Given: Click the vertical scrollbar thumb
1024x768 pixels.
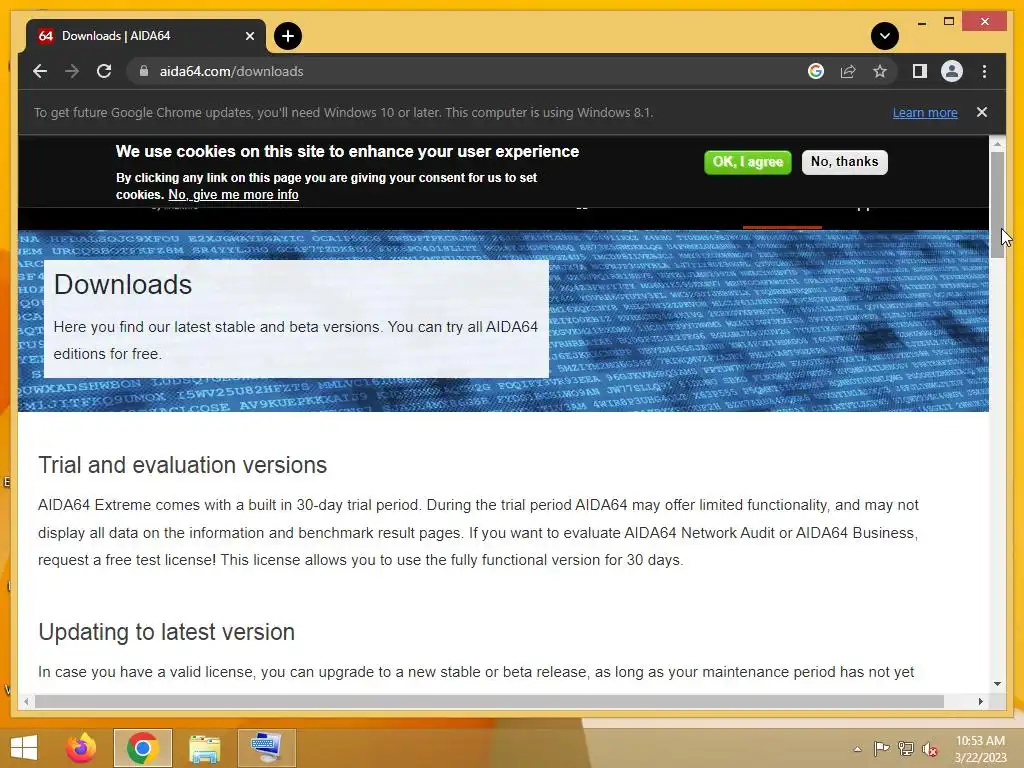Looking at the screenshot, I should (x=997, y=204).
